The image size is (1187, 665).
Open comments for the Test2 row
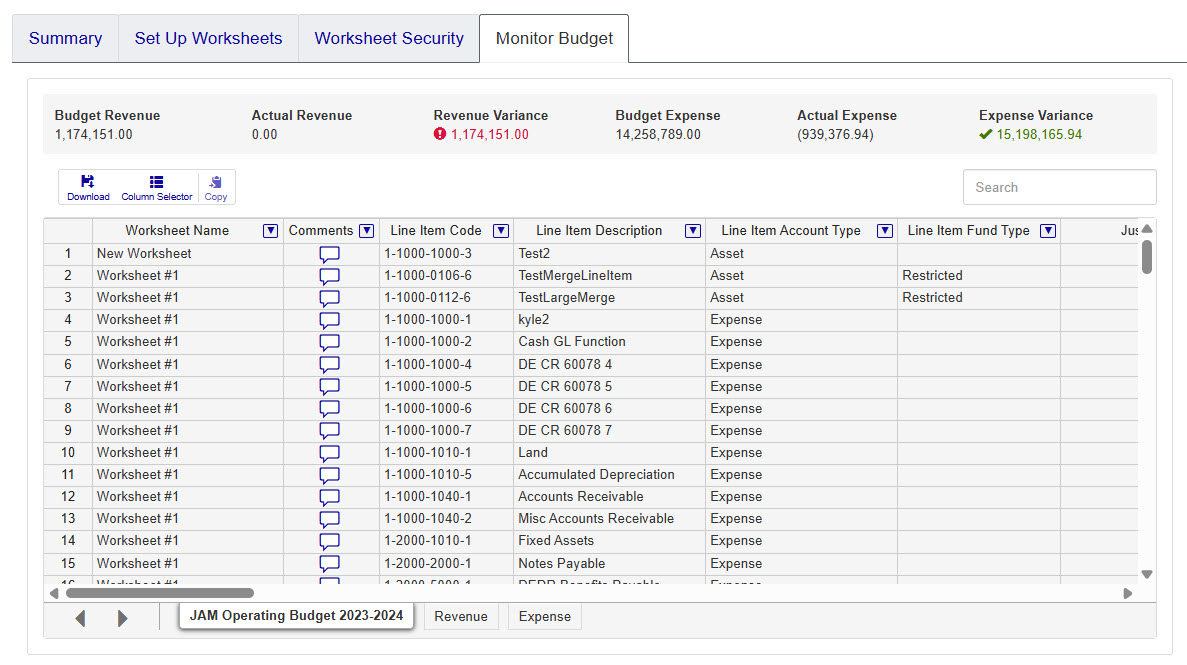coord(330,254)
